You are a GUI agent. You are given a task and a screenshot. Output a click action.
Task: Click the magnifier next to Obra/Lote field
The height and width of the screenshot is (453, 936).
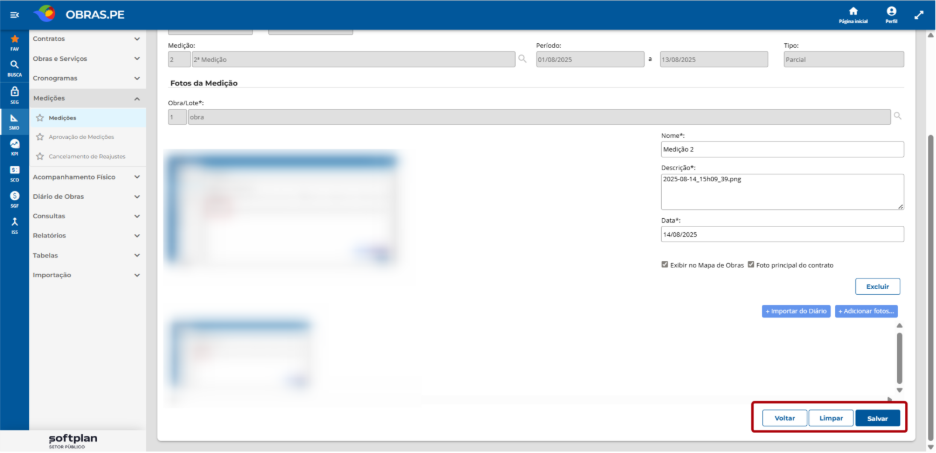(x=898, y=116)
